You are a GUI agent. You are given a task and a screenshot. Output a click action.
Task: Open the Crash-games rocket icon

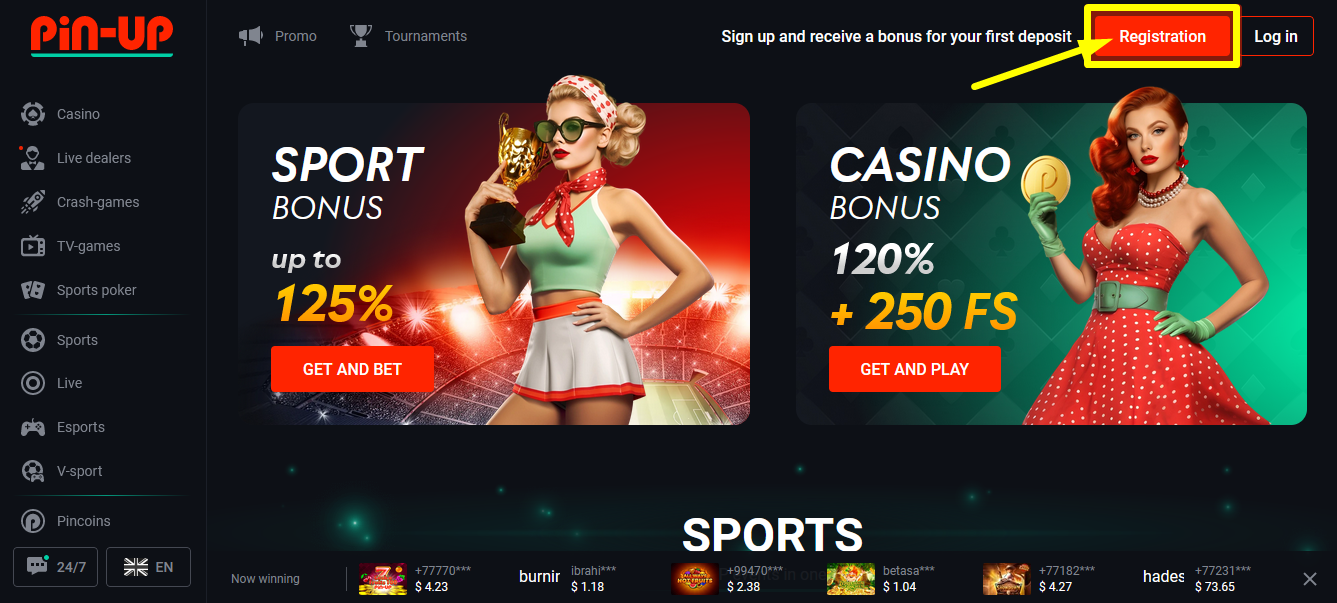[x=33, y=202]
